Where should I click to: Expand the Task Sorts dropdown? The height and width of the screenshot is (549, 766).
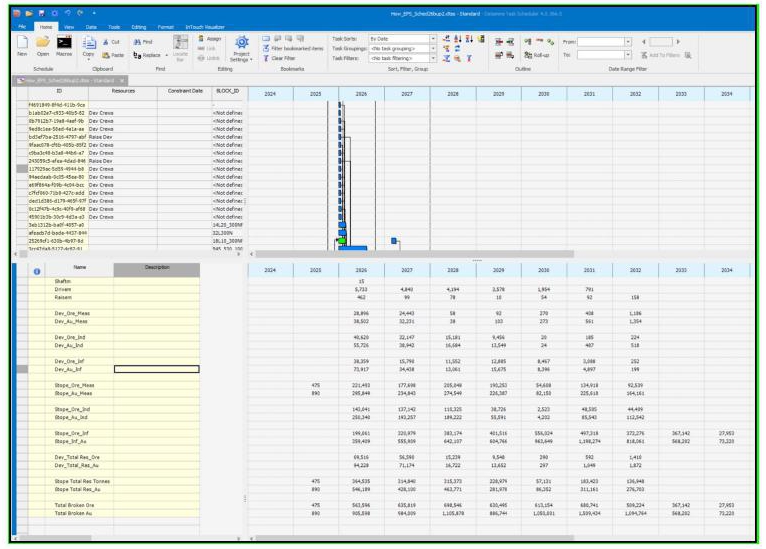tap(433, 39)
